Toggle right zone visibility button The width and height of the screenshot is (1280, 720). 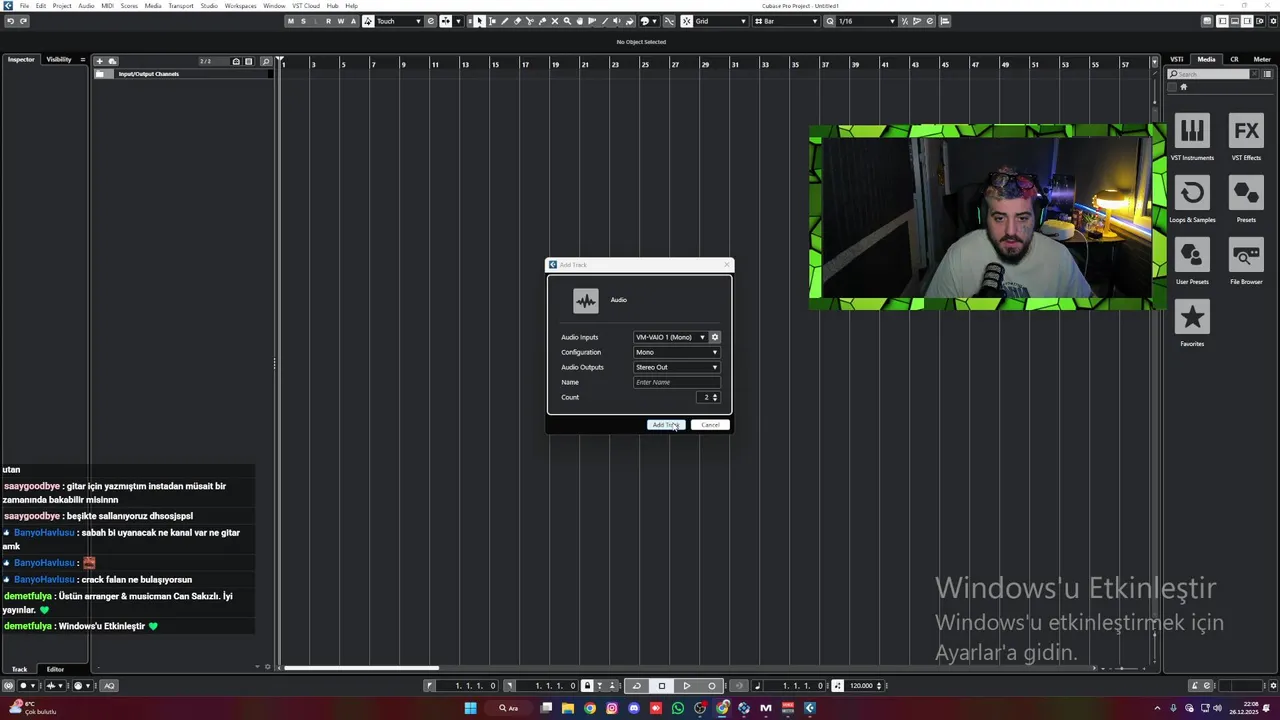tap(1247, 21)
